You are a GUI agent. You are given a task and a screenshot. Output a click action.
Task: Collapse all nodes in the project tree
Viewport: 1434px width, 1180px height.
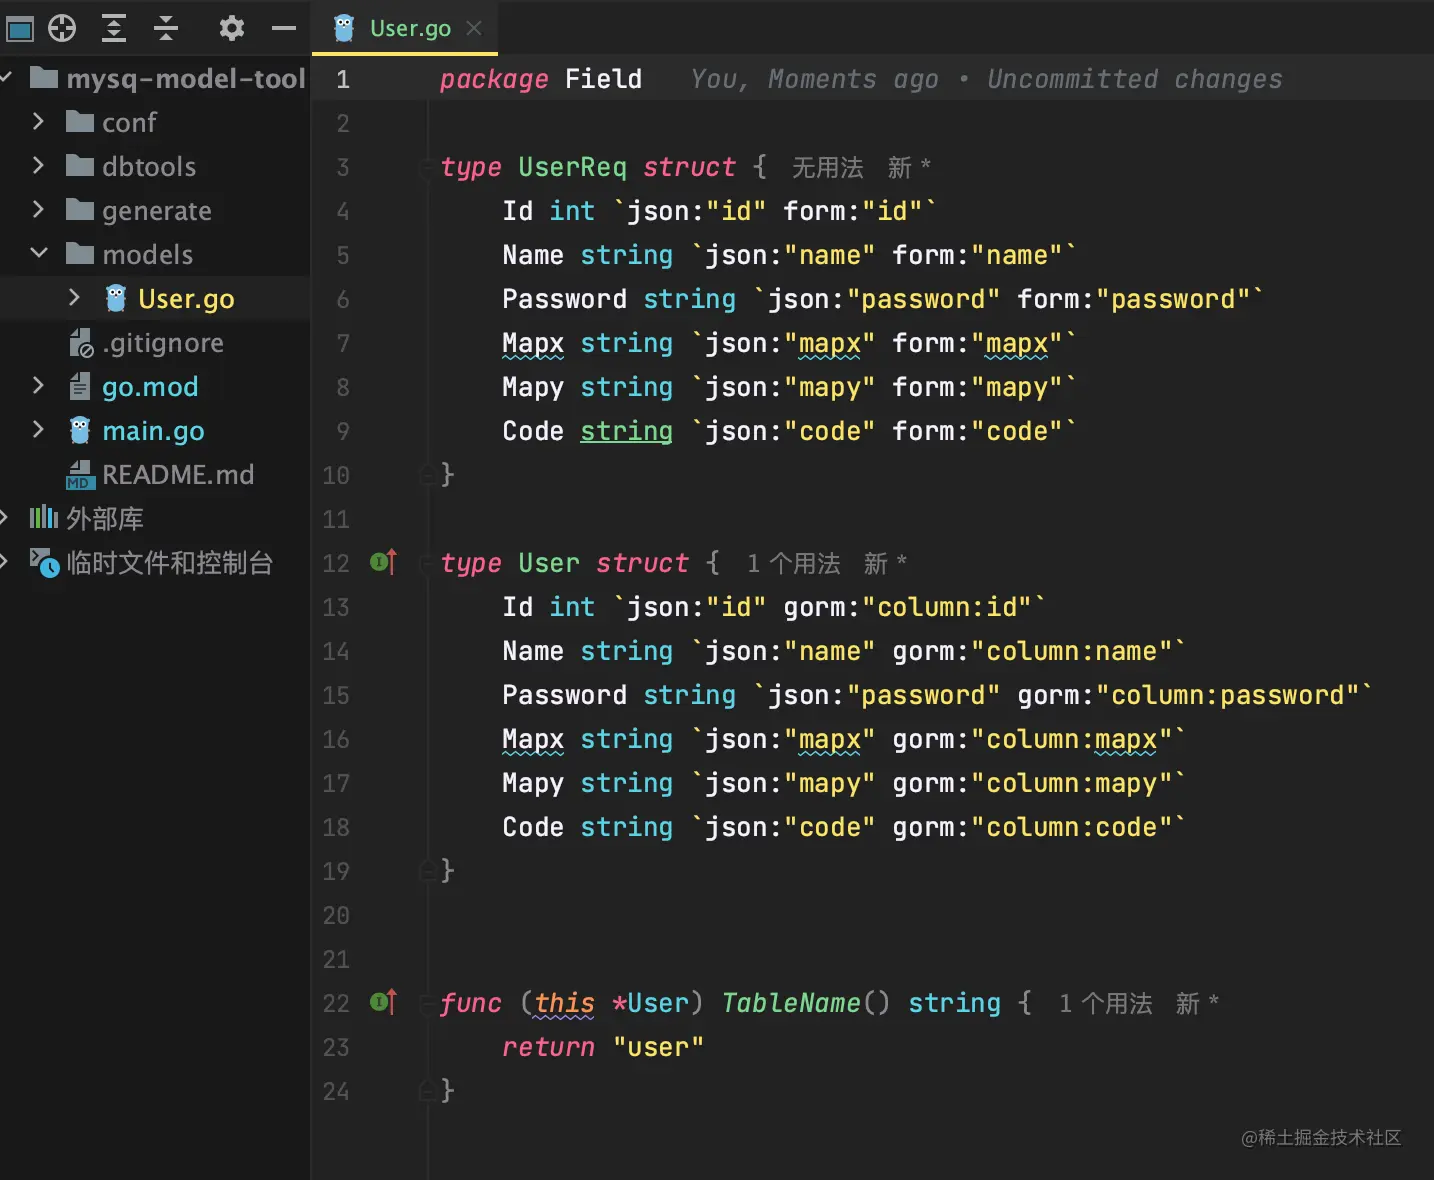(x=166, y=29)
